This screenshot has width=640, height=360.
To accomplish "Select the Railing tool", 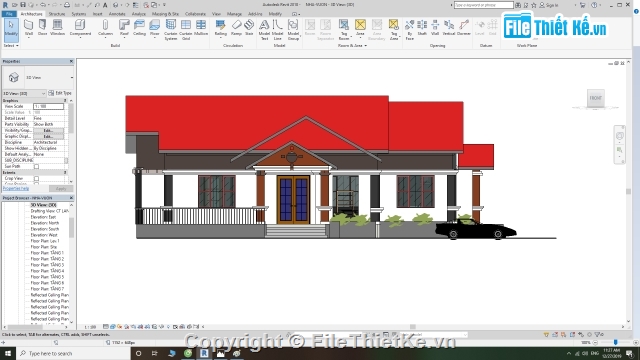I will [x=220, y=28].
